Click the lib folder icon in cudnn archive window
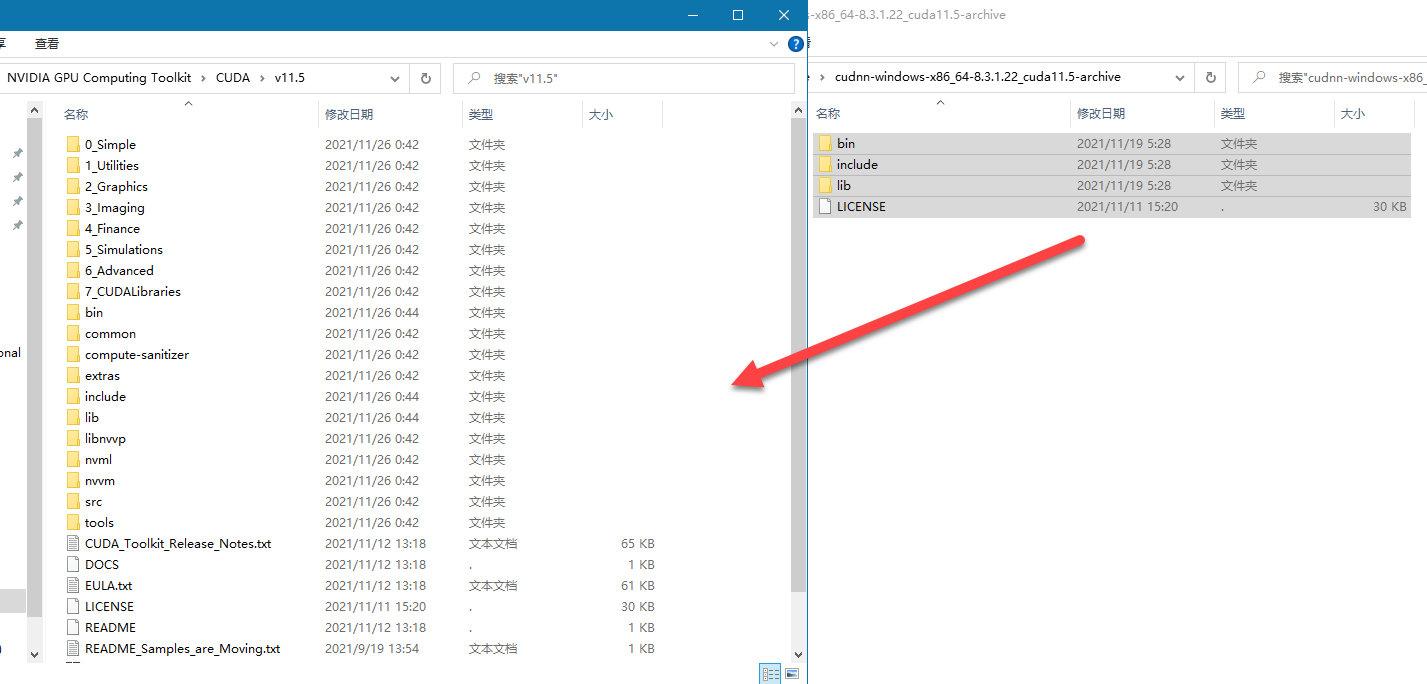The height and width of the screenshot is (684, 1427). (x=825, y=185)
